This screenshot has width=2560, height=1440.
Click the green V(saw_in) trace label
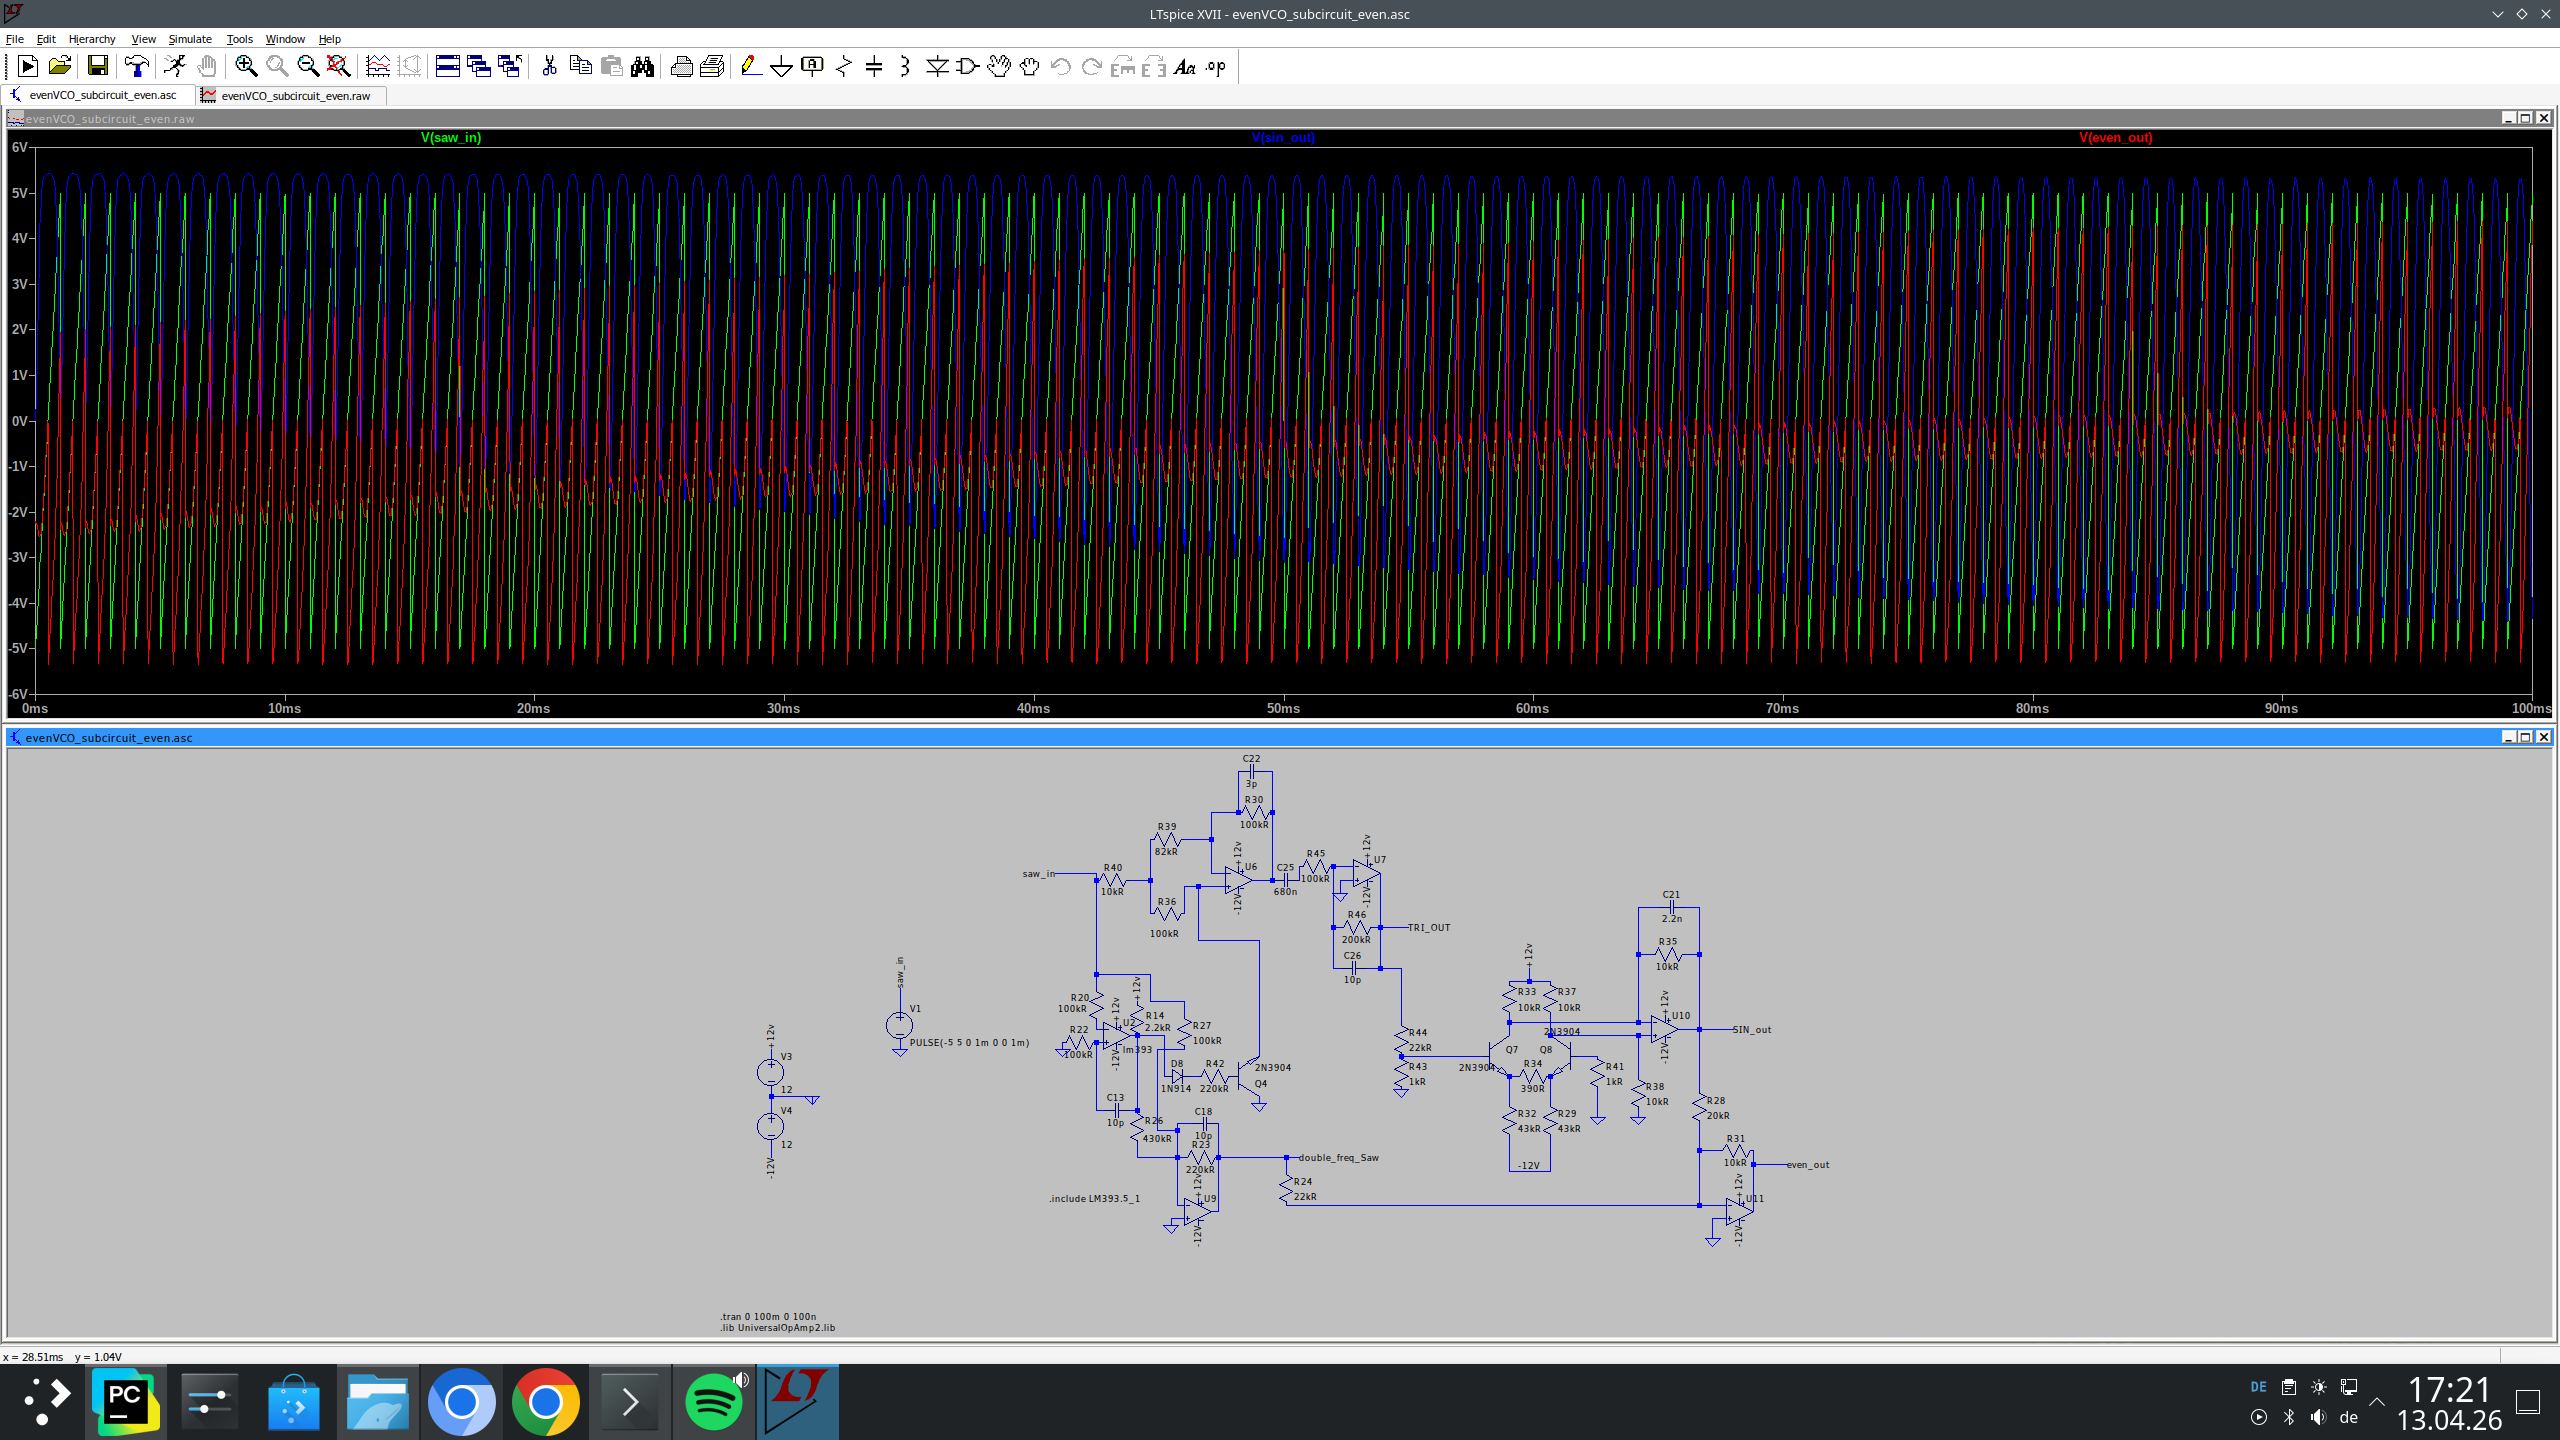[451, 138]
